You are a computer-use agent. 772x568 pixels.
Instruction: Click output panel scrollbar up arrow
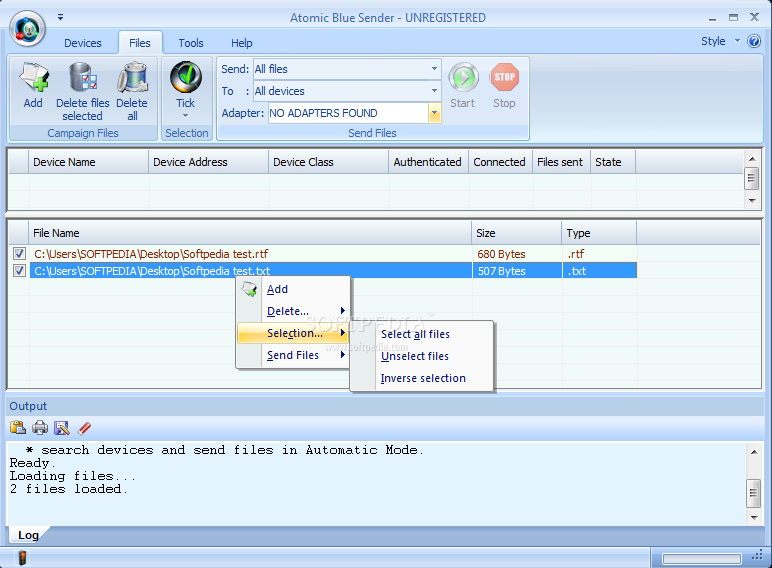point(753,451)
